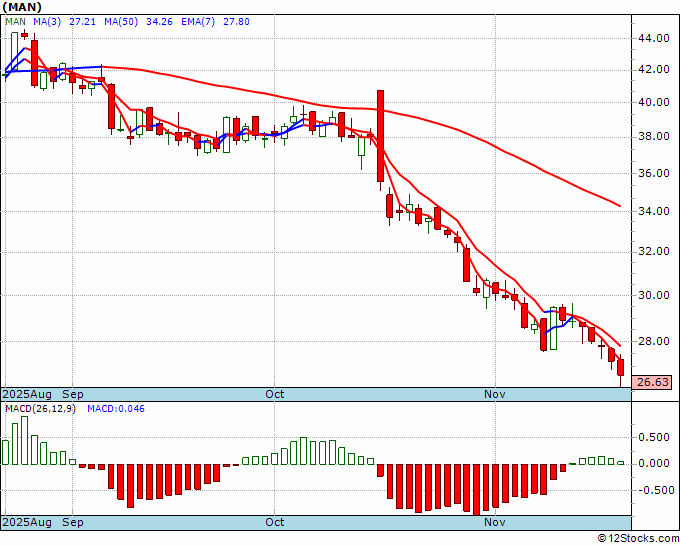Click 2025Aug on price chart time axis
The width and height of the screenshot is (680, 546).
pos(27,394)
